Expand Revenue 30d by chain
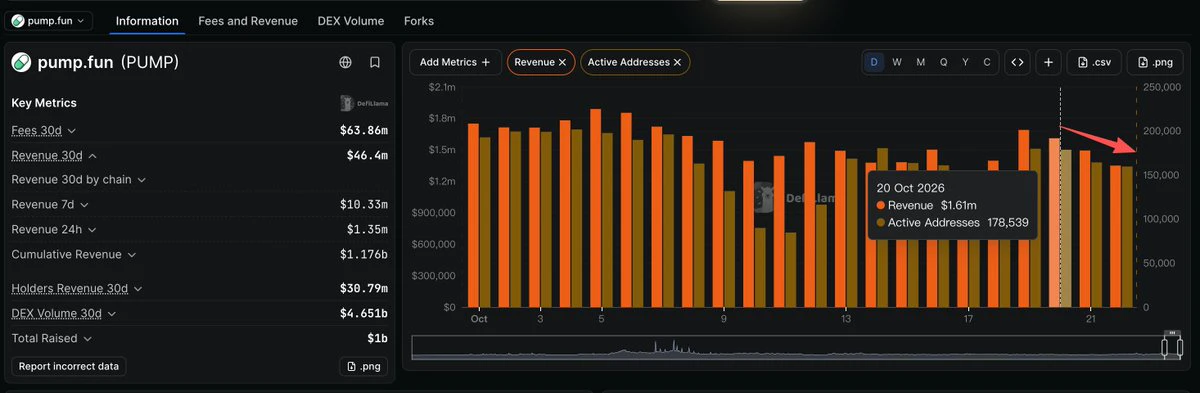Image resolution: width=1200 pixels, height=393 pixels. coord(79,180)
